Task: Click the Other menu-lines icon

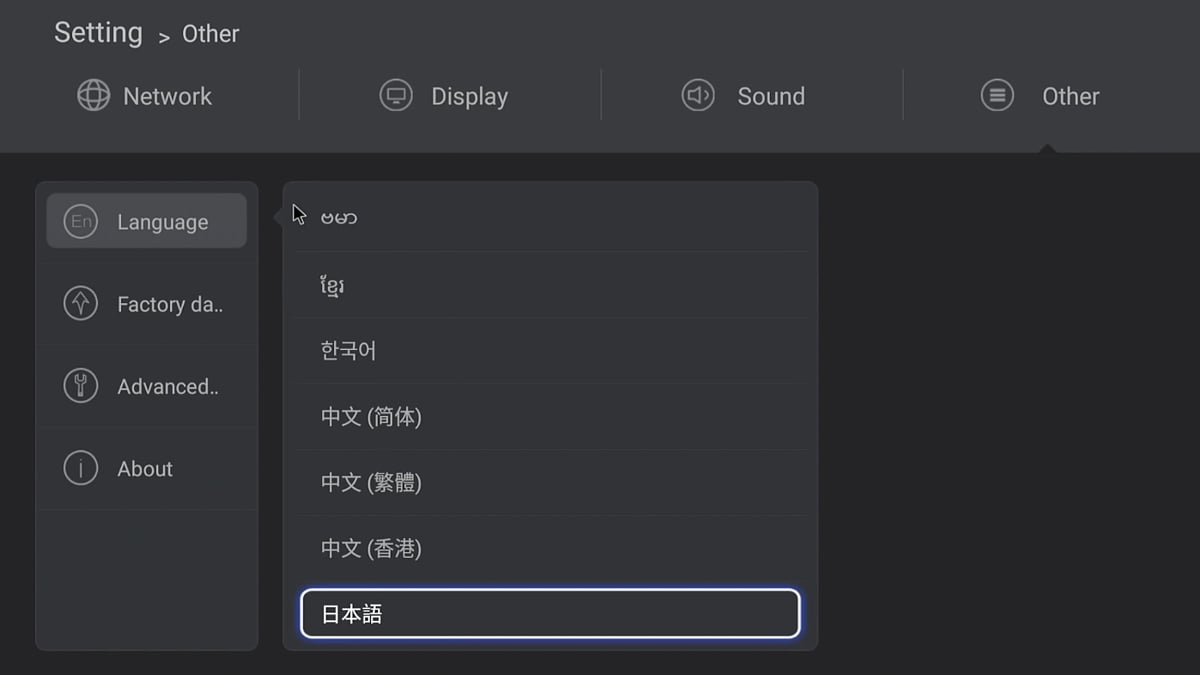Action: coord(997,95)
